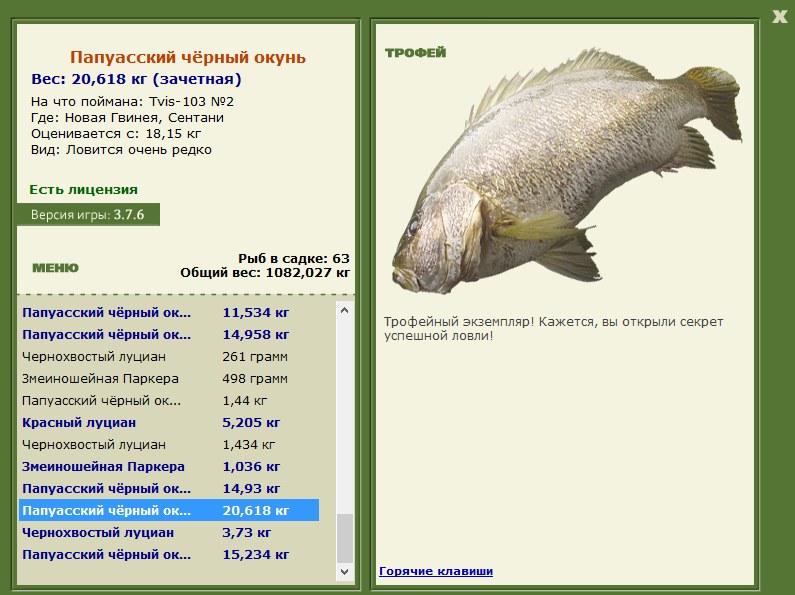Screen dimensions: 795x595
Task: Select Папуасский чёрный окунь 14,958 кг row
Action: tap(169, 334)
